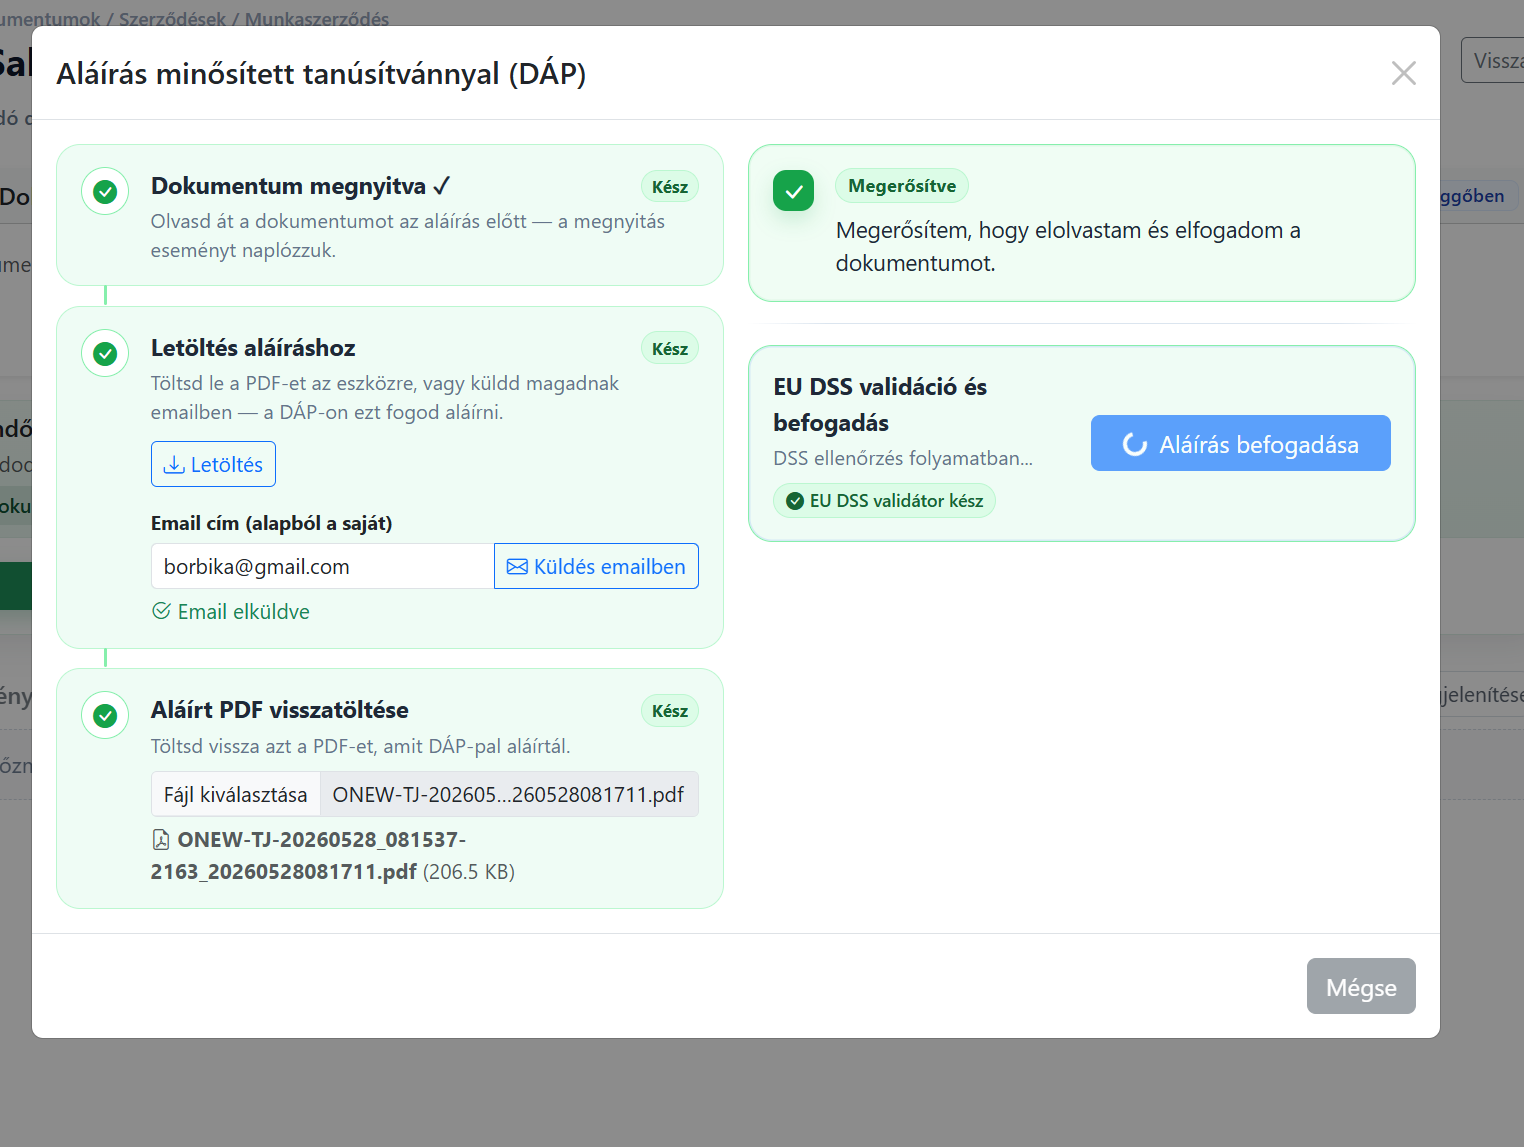Click the Megerősítve badge
This screenshot has height=1147, width=1524.
point(902,186)
